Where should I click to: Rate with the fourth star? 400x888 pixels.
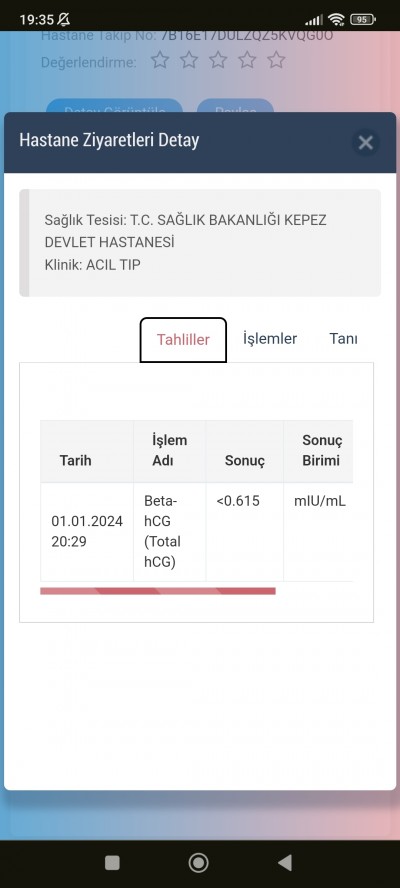(247, 60)
